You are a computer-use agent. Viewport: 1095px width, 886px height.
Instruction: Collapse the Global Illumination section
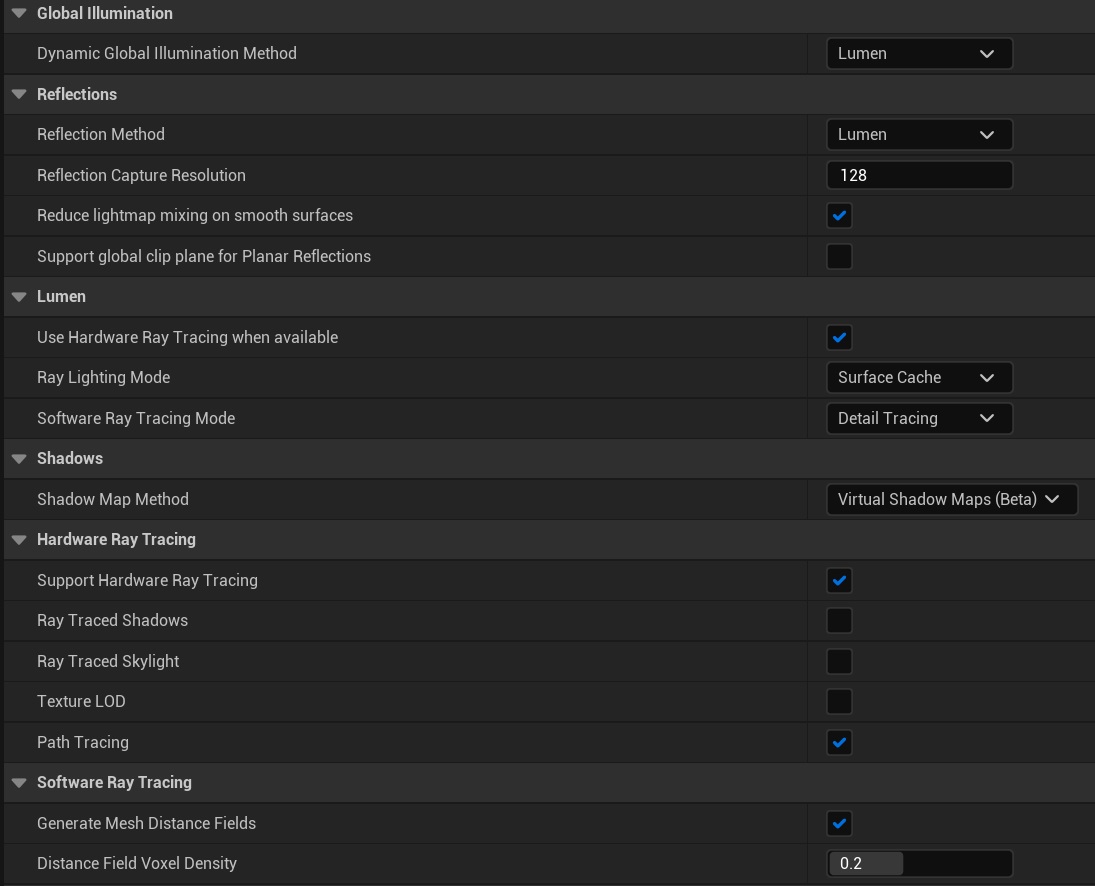(x=19, y=13)
